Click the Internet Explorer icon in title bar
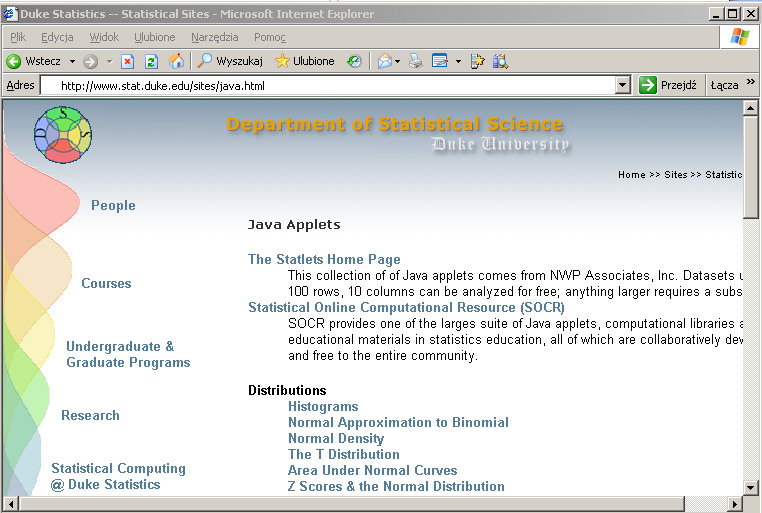This screenshot has width=762, height=513. [x=10, y=14]
